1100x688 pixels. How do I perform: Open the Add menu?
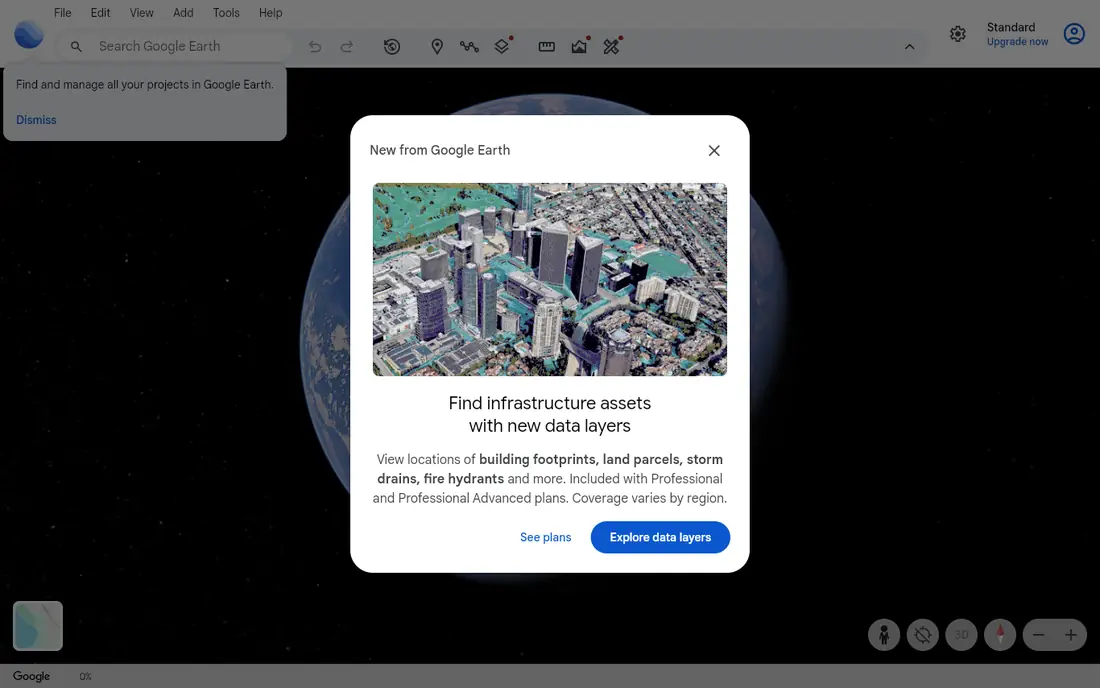tap(183, 13)
